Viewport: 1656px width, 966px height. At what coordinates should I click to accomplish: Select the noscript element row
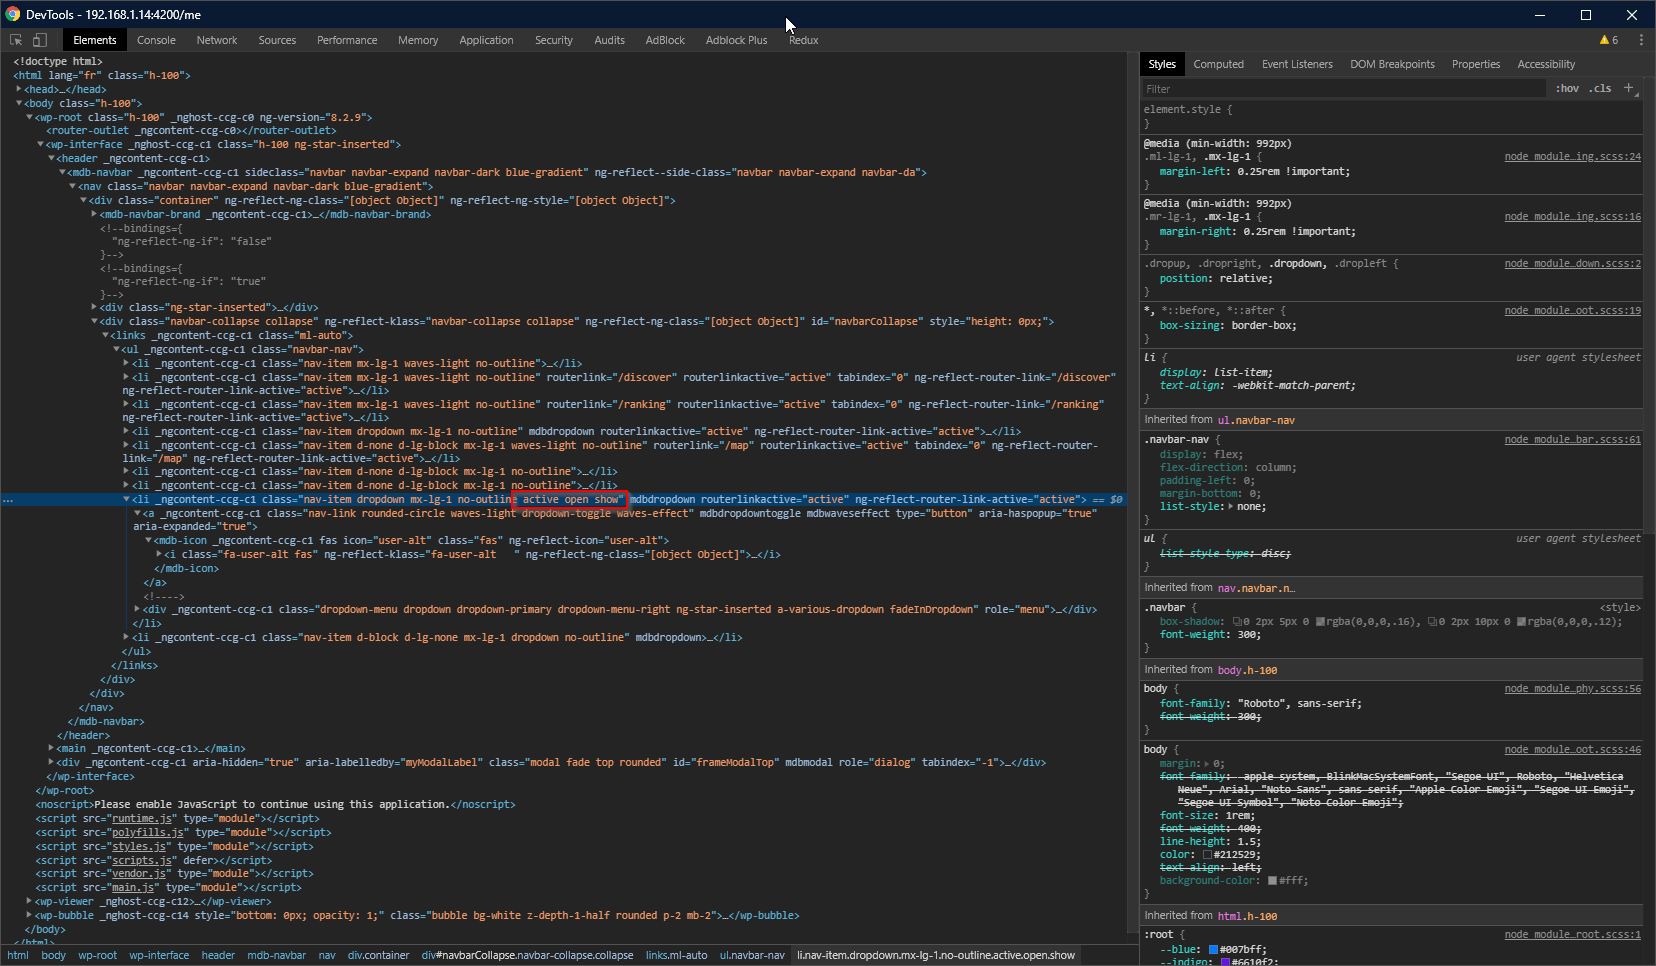click(x=275, y=804)
